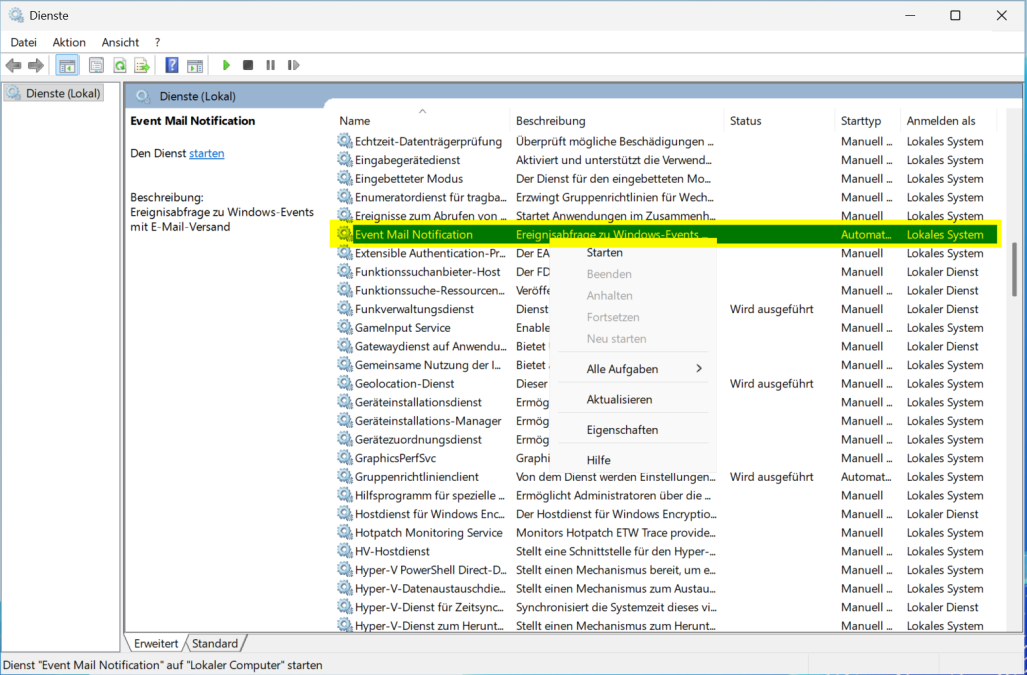Screen dimensions: 1027x675
Task: Sort by the Anmelden als column header
Action: [x=948, y=120]
